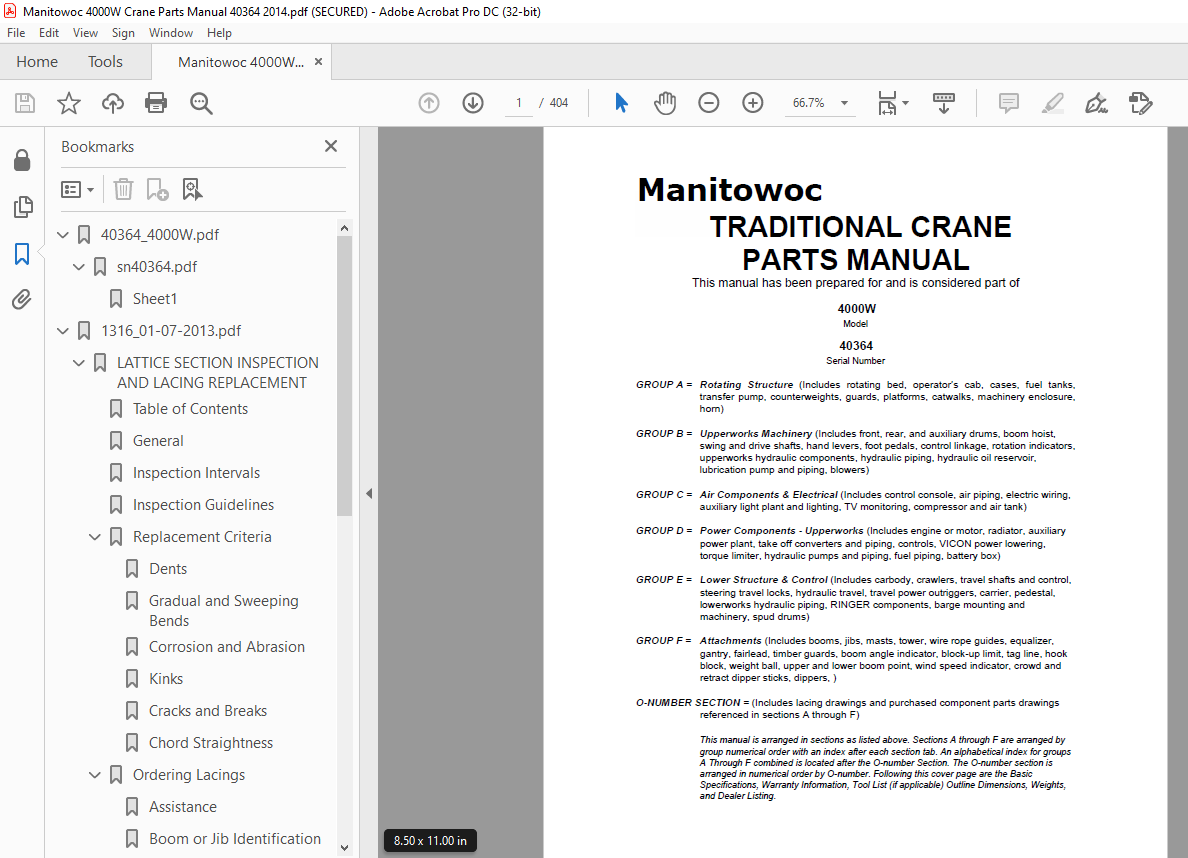The image size is (1188, 858).
Task: Close the Bookmarks panel
Action: (331, 146)
